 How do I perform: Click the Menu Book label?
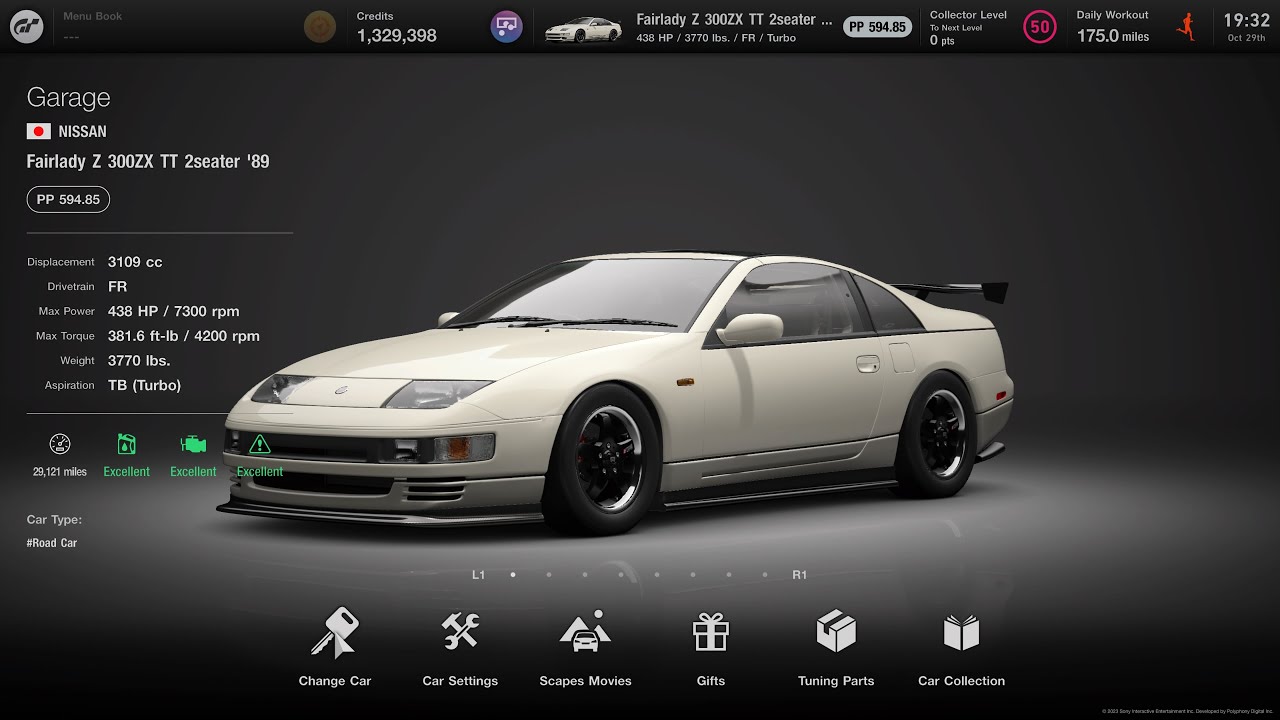(x=92, y=17)
